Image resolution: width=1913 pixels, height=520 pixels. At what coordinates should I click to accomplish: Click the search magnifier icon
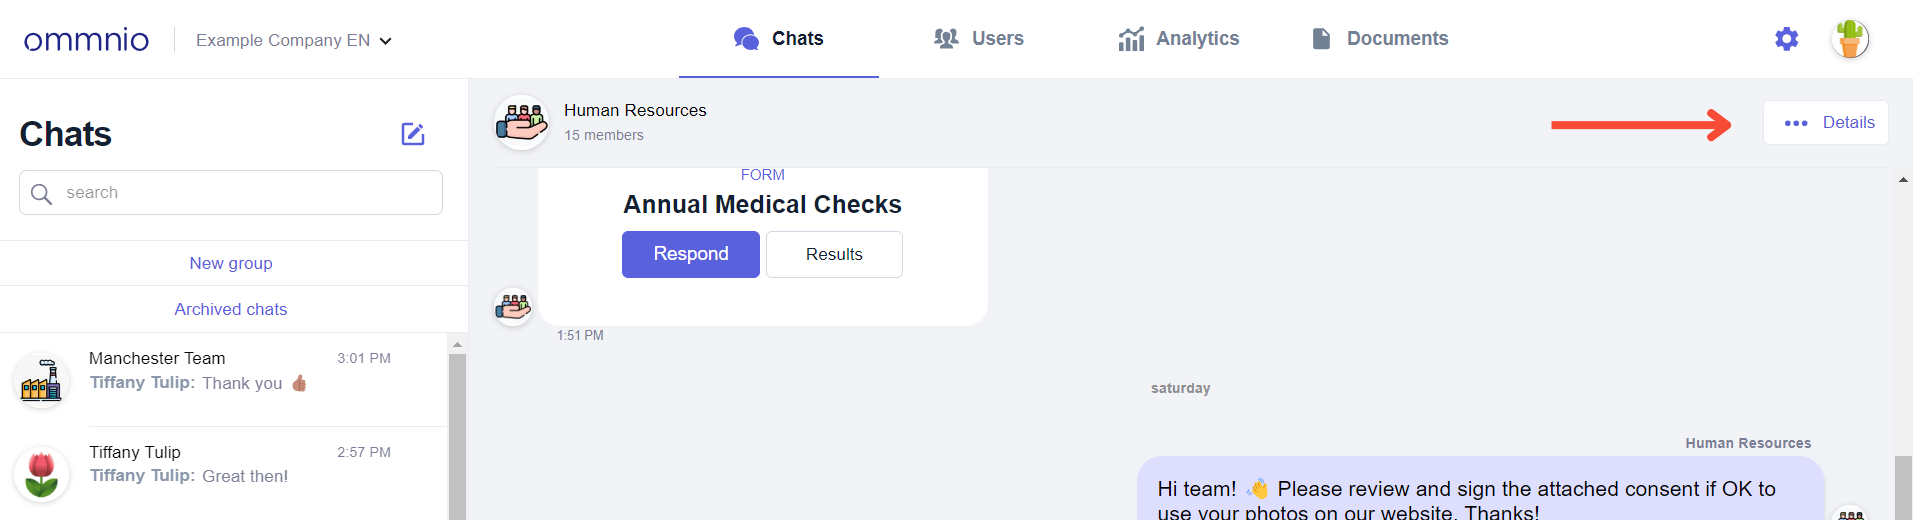41,193
